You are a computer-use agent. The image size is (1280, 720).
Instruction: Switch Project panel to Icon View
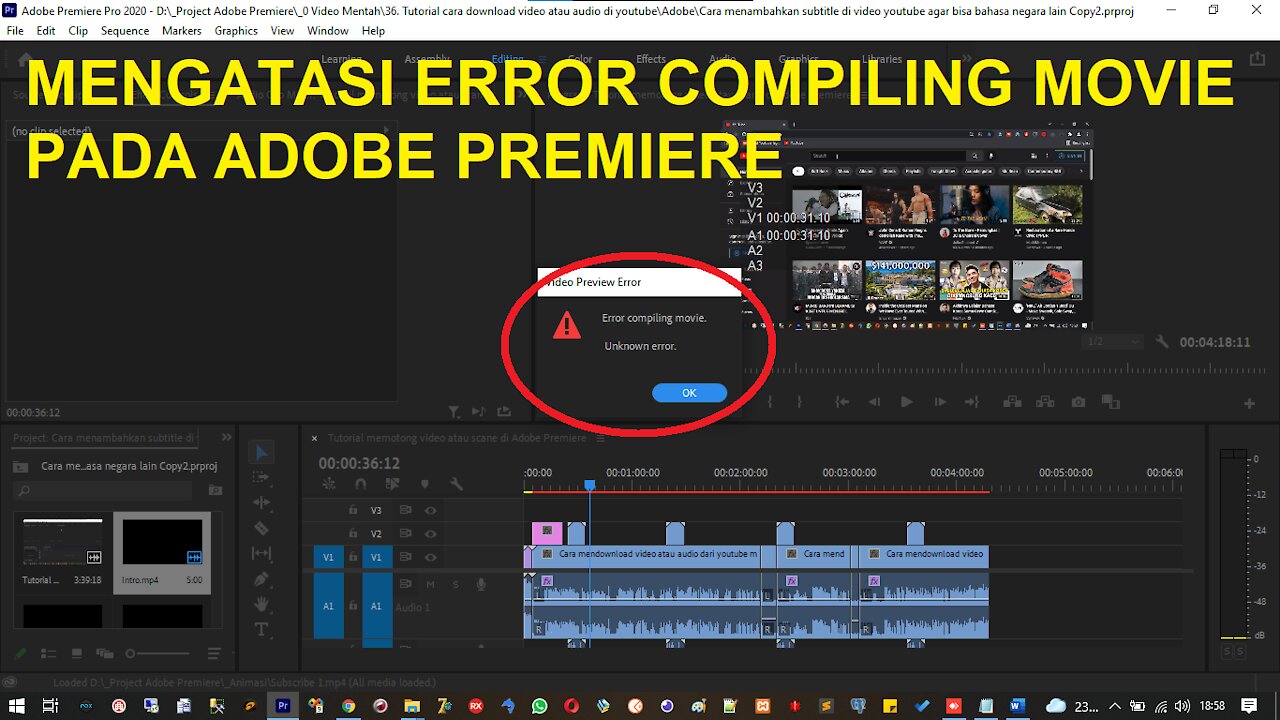[77, 654]
